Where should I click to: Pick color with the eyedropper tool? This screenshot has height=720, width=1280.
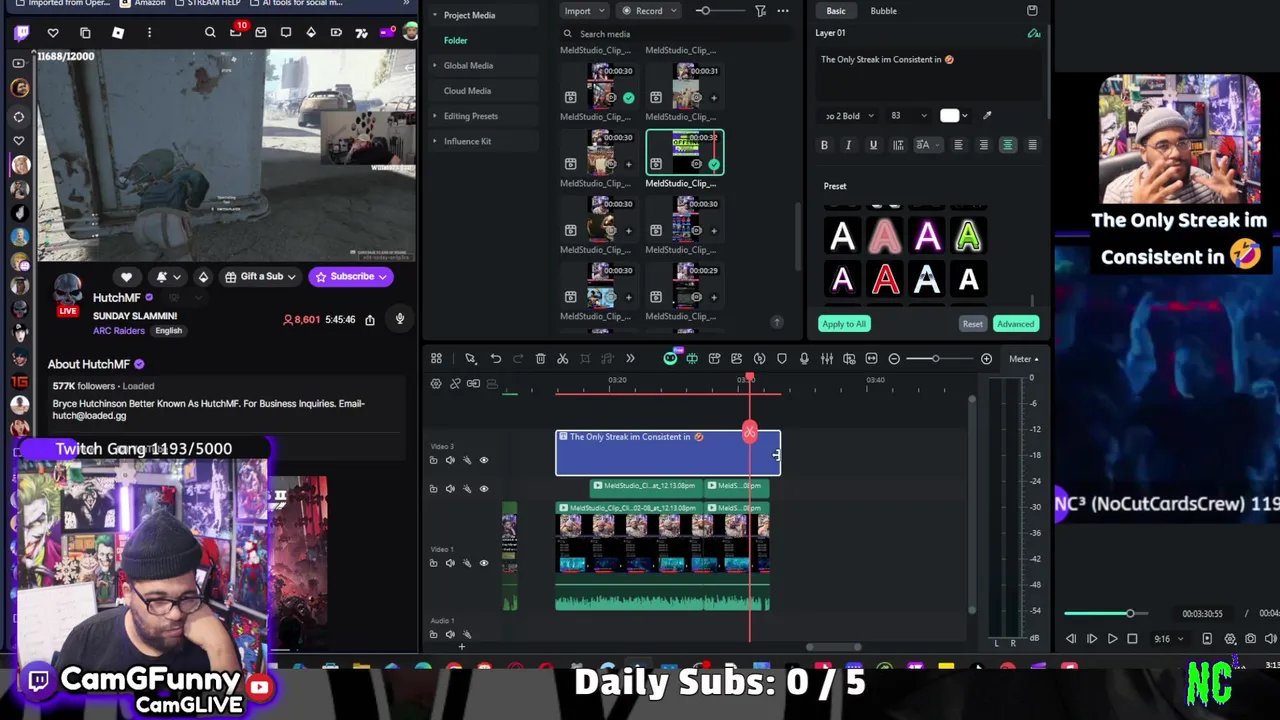(x=987, y=115)
